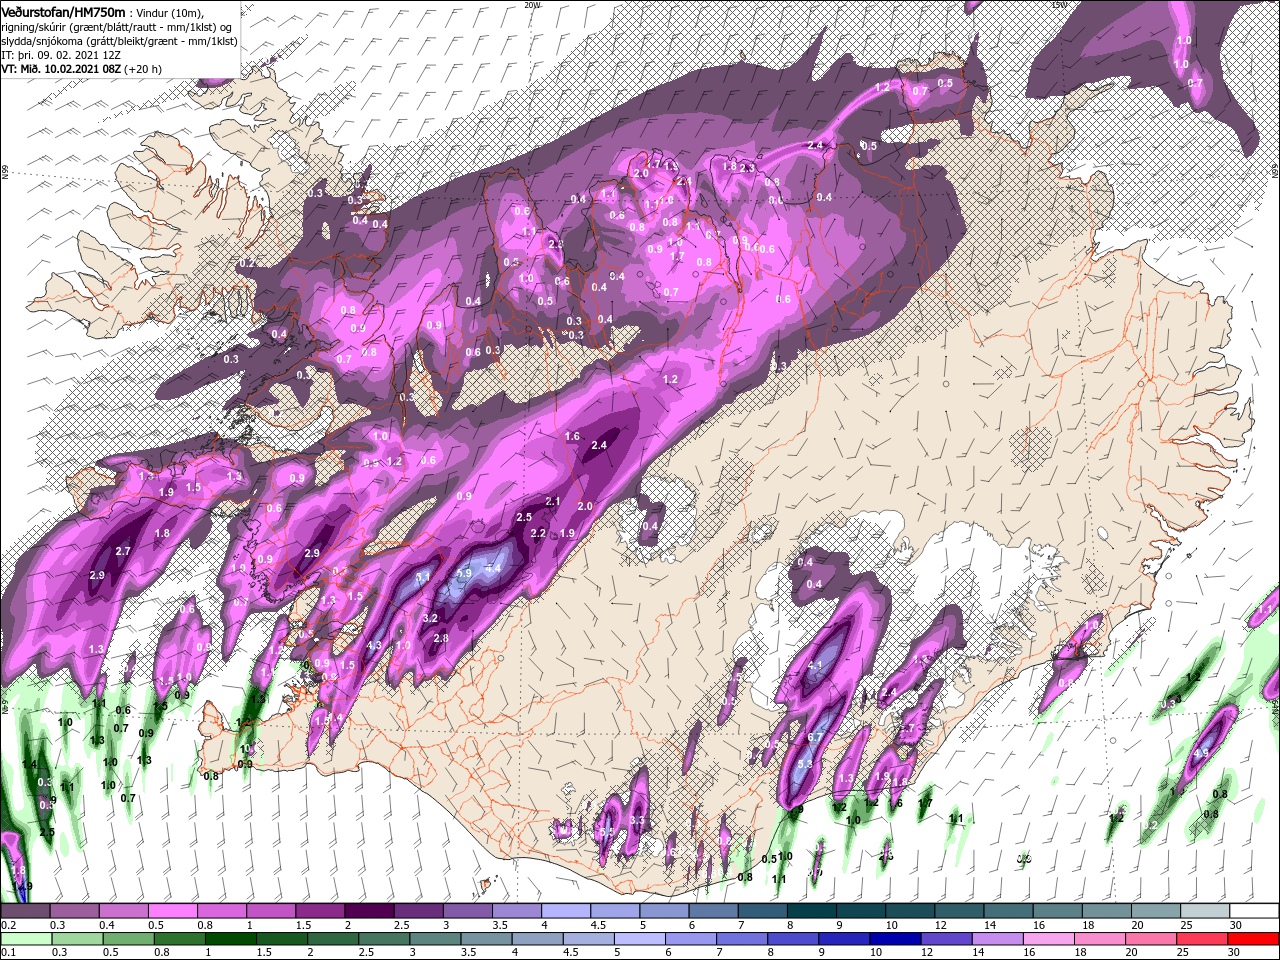Click the 'rigning/skúrir' legend description line
This screenshot has width=1280, height=960.
[x=117, y=27]
